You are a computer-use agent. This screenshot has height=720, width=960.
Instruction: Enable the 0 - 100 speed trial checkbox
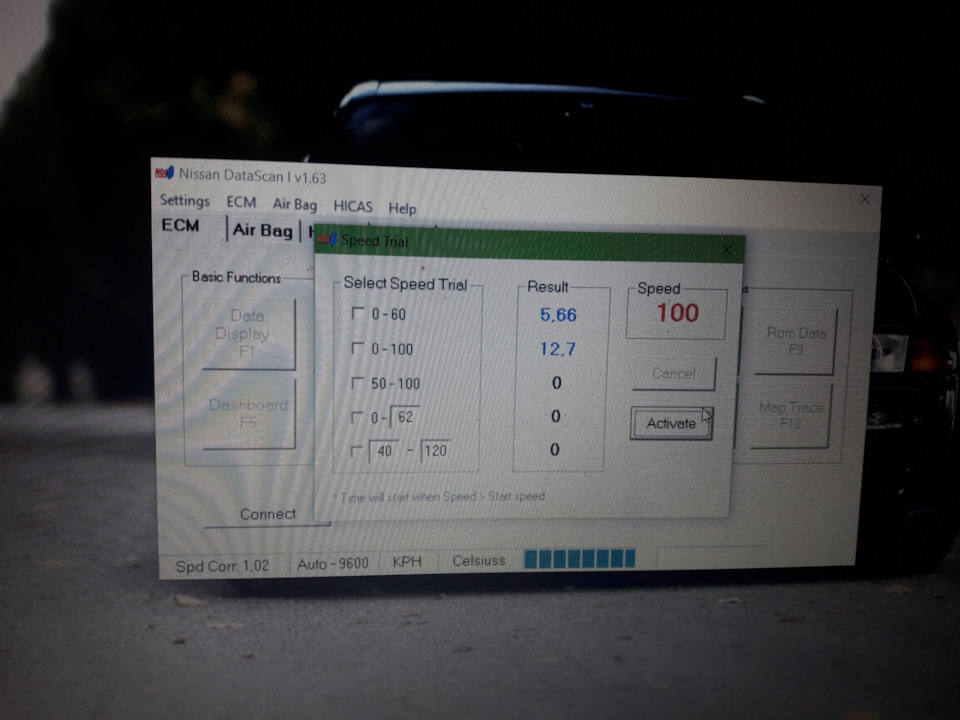click(358, 348)
